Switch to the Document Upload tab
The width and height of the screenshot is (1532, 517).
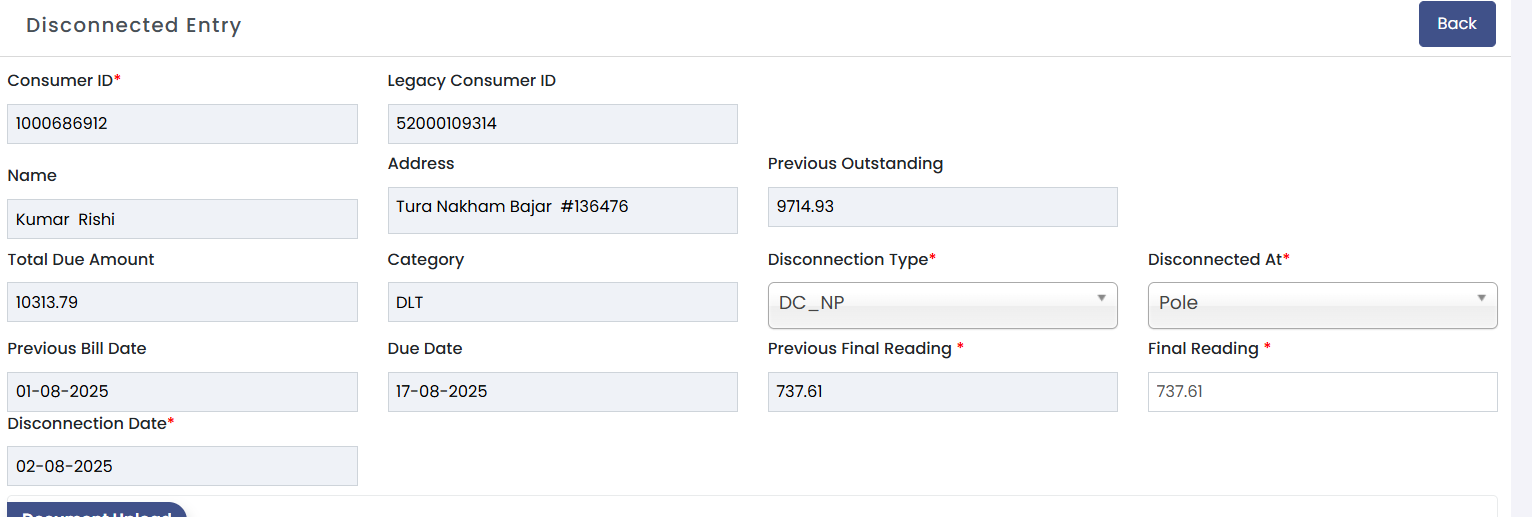pos(97,511)
